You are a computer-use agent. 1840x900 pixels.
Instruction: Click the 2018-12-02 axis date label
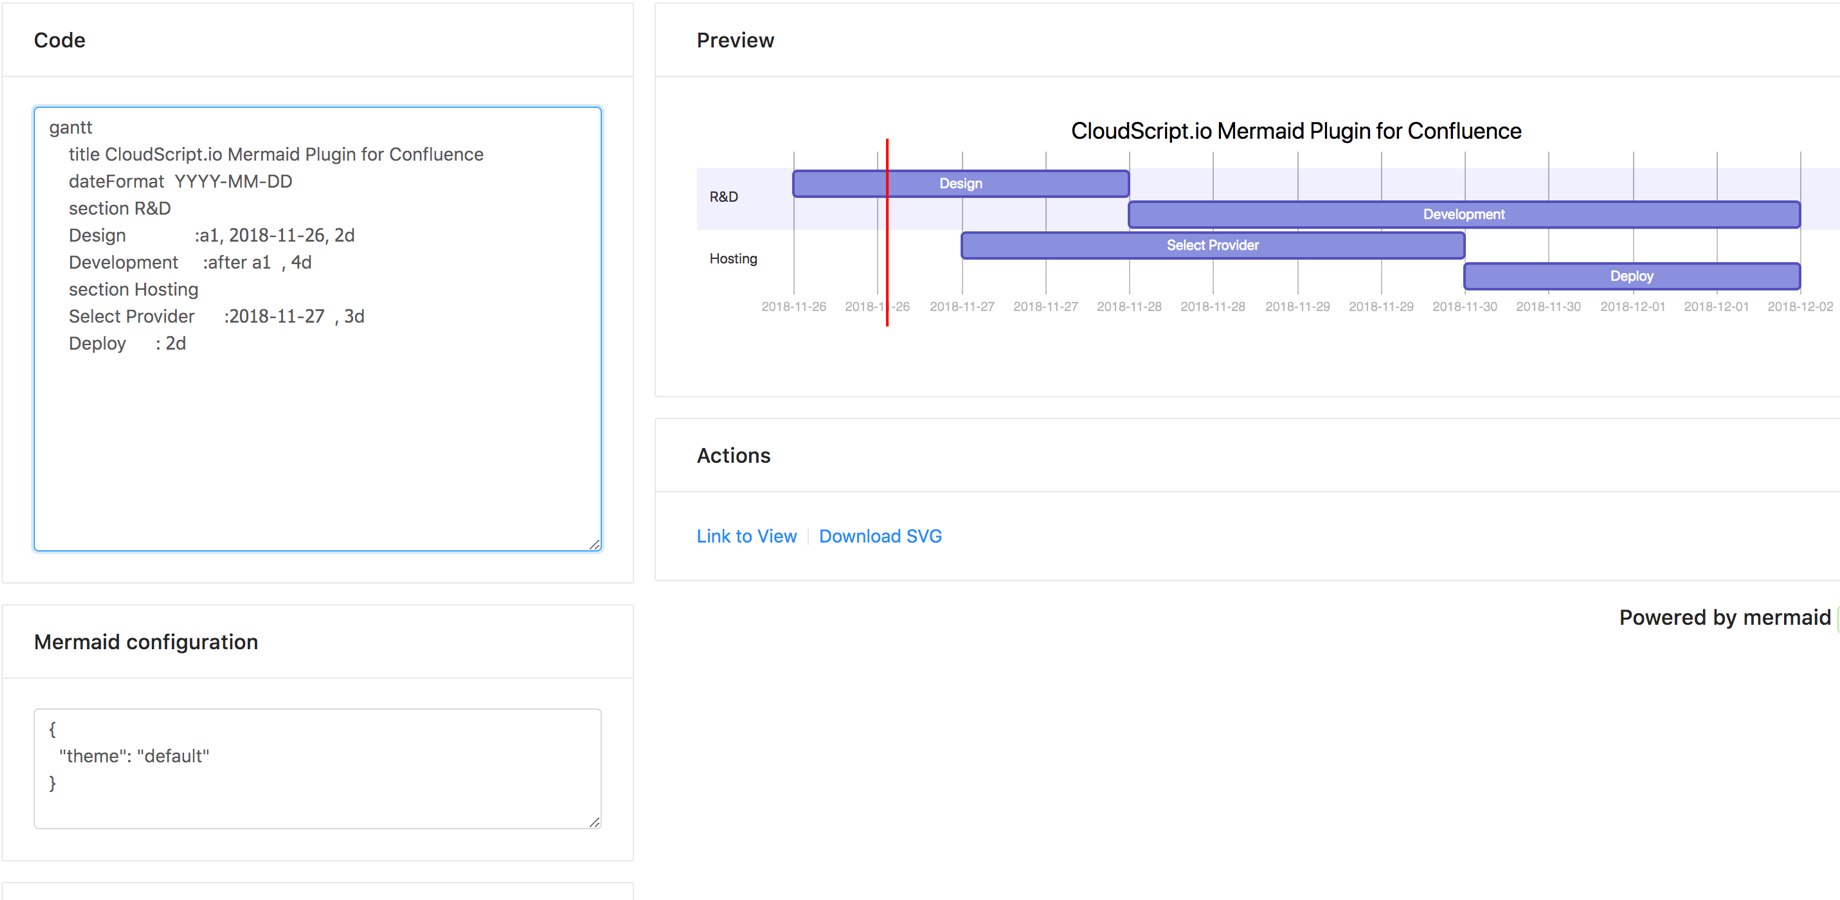pyautogui.click(x=1800, y=307)
